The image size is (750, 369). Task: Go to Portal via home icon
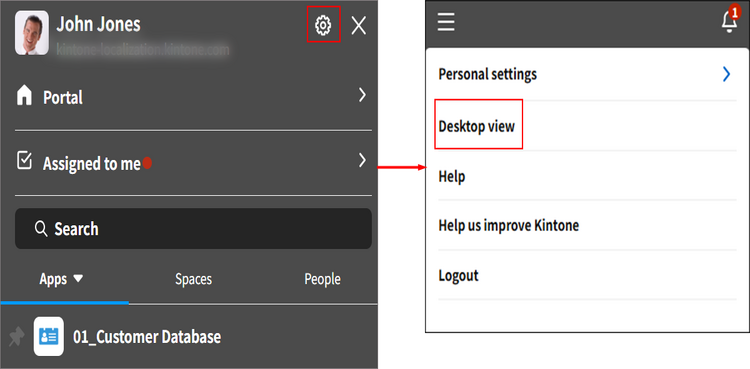(24, 96)
